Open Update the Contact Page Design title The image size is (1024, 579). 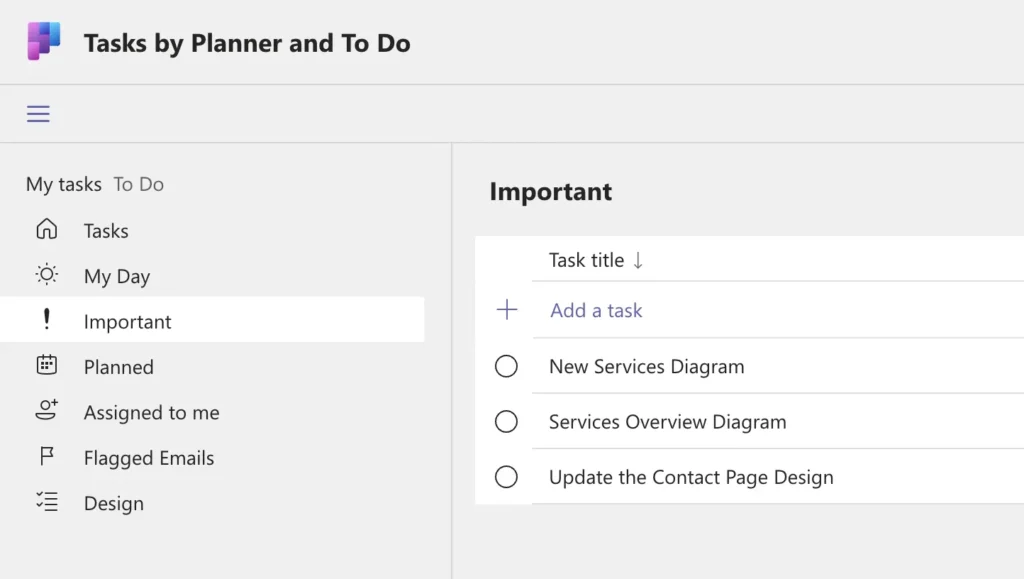pyautogui.click(x=691, y=478)
